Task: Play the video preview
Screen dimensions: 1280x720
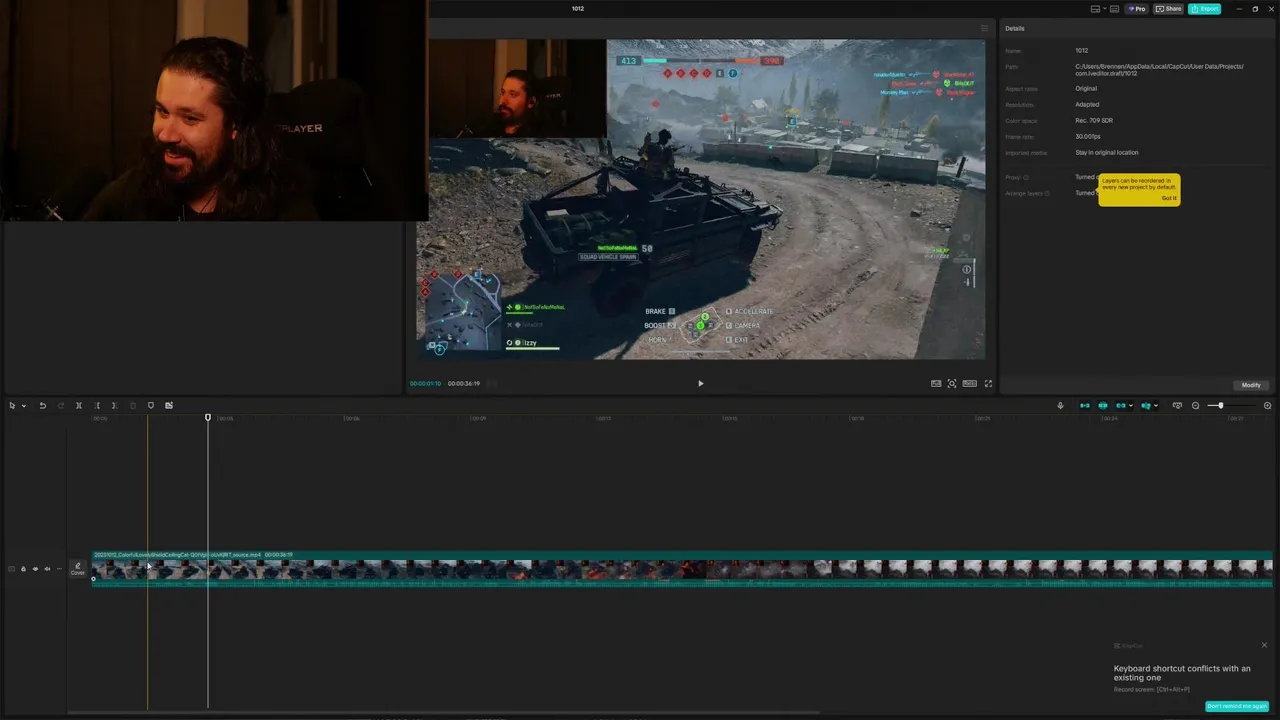Action: pyautogui.click(x=700, y=383)
